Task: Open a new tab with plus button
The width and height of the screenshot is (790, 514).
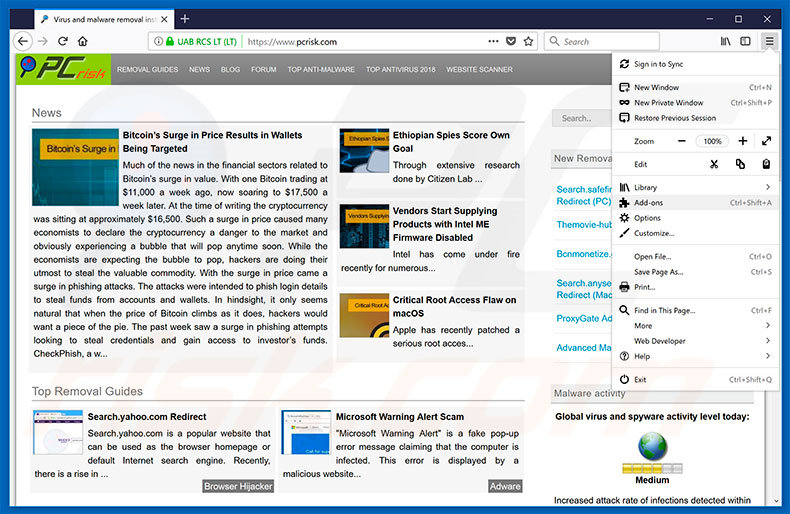Action: click(x=185, y=19)
